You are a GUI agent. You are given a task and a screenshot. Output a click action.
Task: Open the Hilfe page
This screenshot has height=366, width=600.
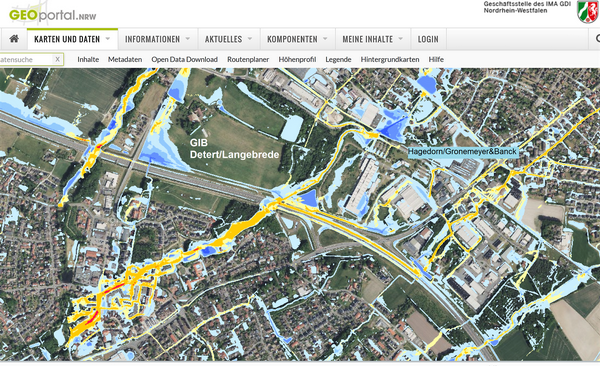click(436, 59)
